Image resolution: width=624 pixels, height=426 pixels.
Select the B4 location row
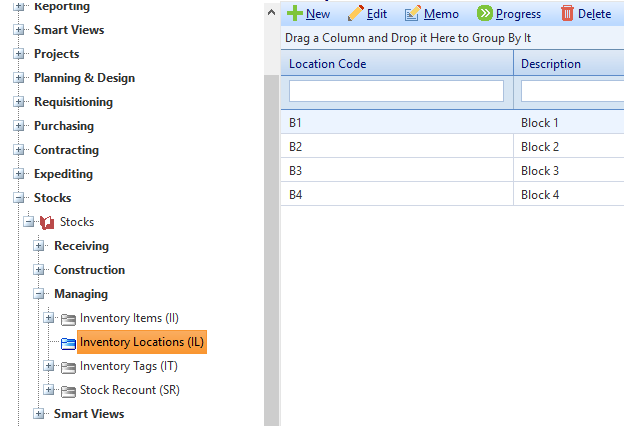(x=452, y=194)
